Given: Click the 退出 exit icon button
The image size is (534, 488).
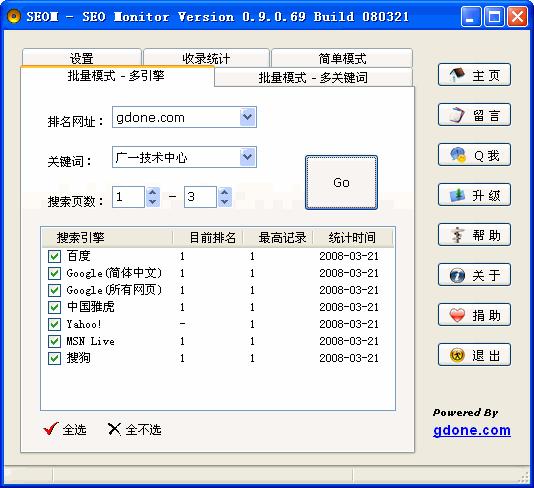Looking at the screenshot, I should pos(474,355).
